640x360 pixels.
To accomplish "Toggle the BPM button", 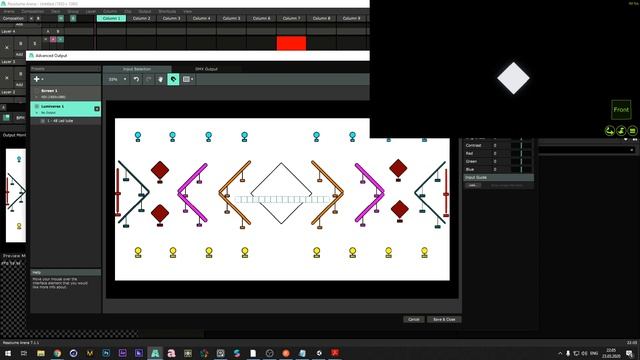I will 20,118.
